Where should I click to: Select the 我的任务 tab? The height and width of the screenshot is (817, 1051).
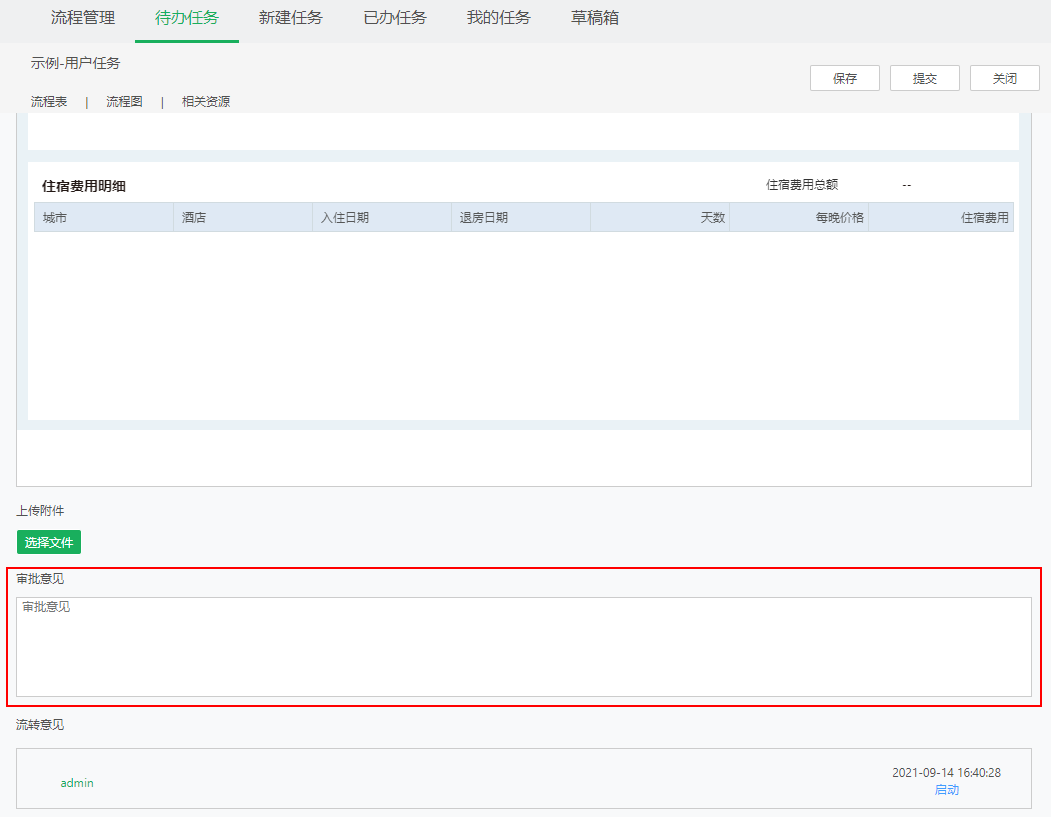point(499,18)
